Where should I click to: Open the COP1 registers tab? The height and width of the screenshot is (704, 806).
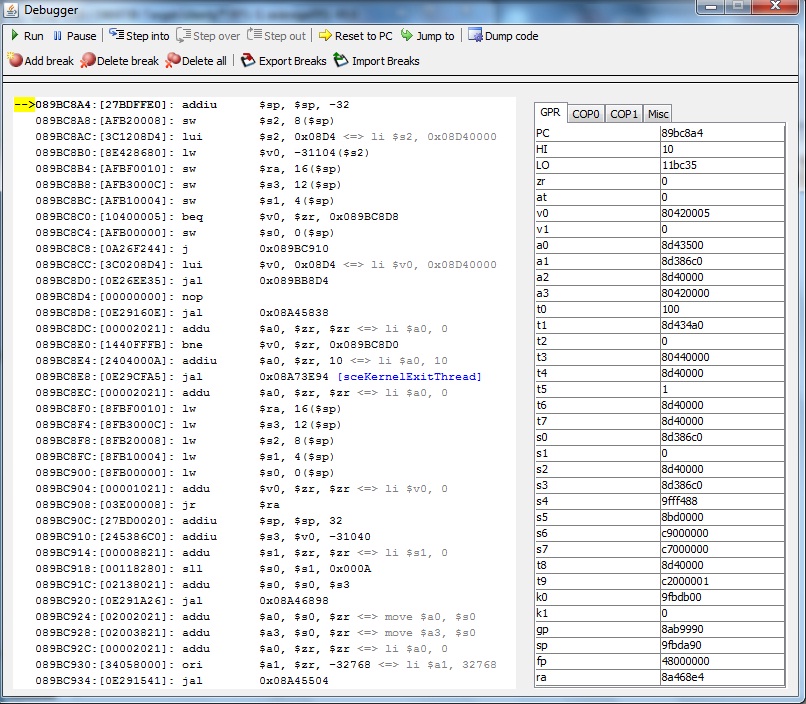tap(624, 114)
